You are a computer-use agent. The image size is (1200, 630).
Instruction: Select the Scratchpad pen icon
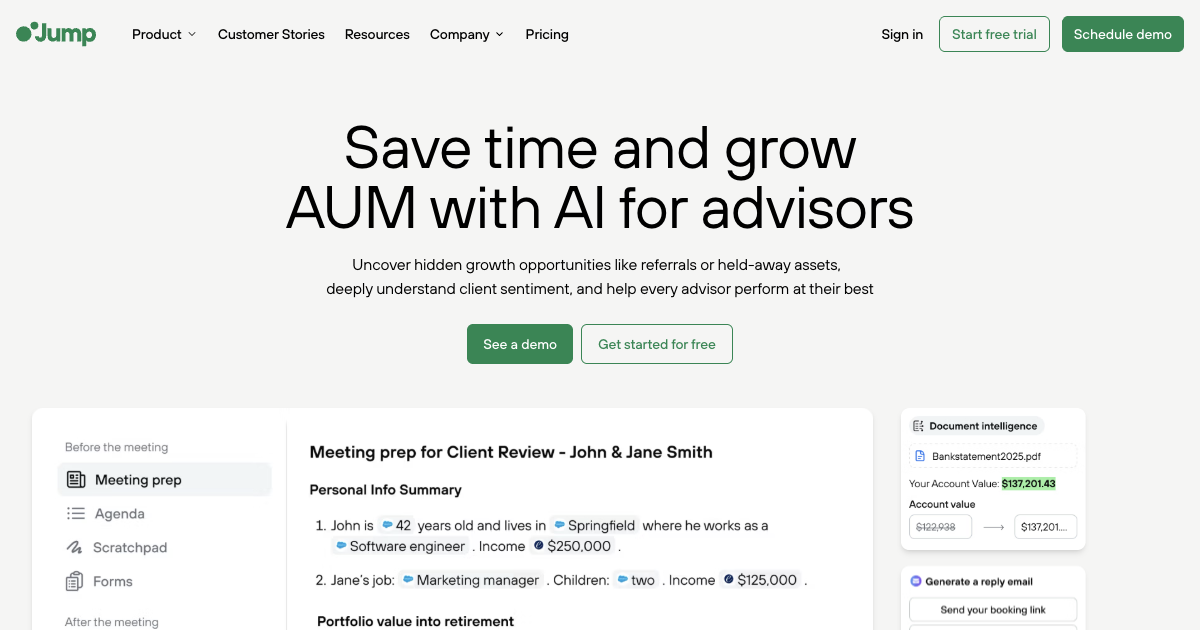[77, 547]
